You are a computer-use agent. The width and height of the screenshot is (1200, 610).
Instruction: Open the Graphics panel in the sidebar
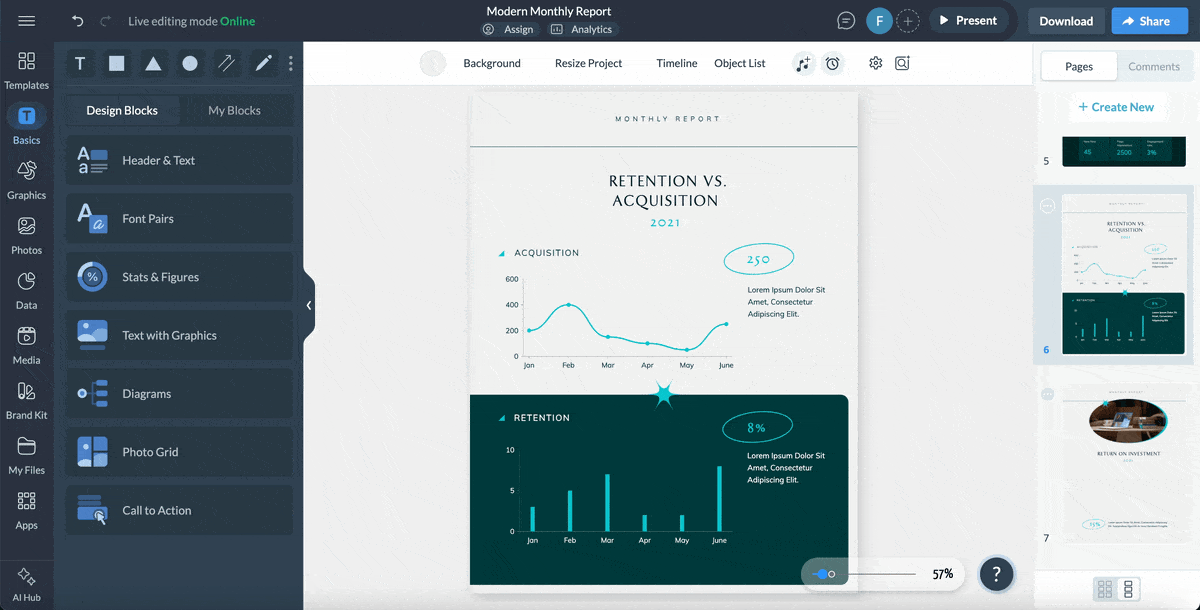(27, 180)
